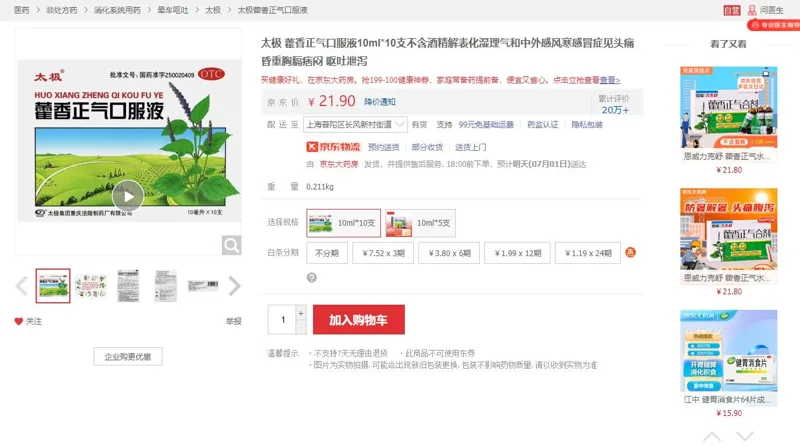This screenshot has height=447, width=800.
Task: Add item with 加入购物车 button
Action: [x=359, y=320]
